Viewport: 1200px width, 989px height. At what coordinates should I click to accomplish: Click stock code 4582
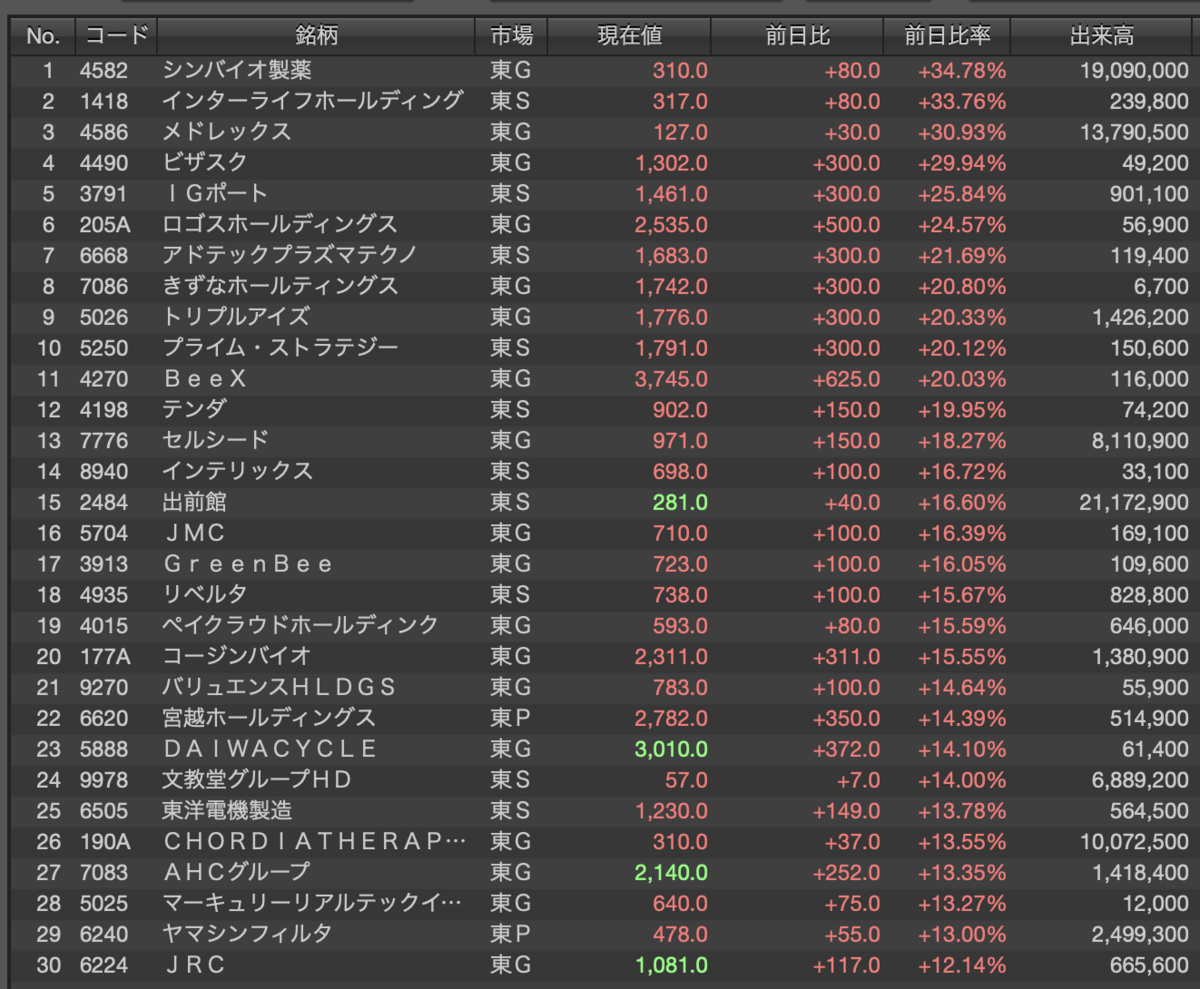click(104, 71)
